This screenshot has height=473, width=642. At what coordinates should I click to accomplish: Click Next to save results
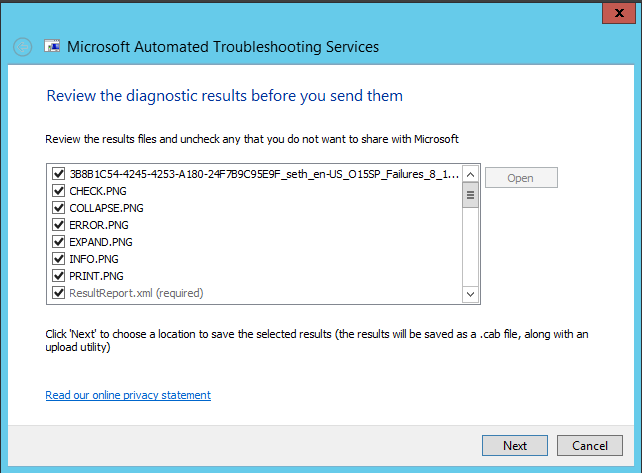point(515,446)
